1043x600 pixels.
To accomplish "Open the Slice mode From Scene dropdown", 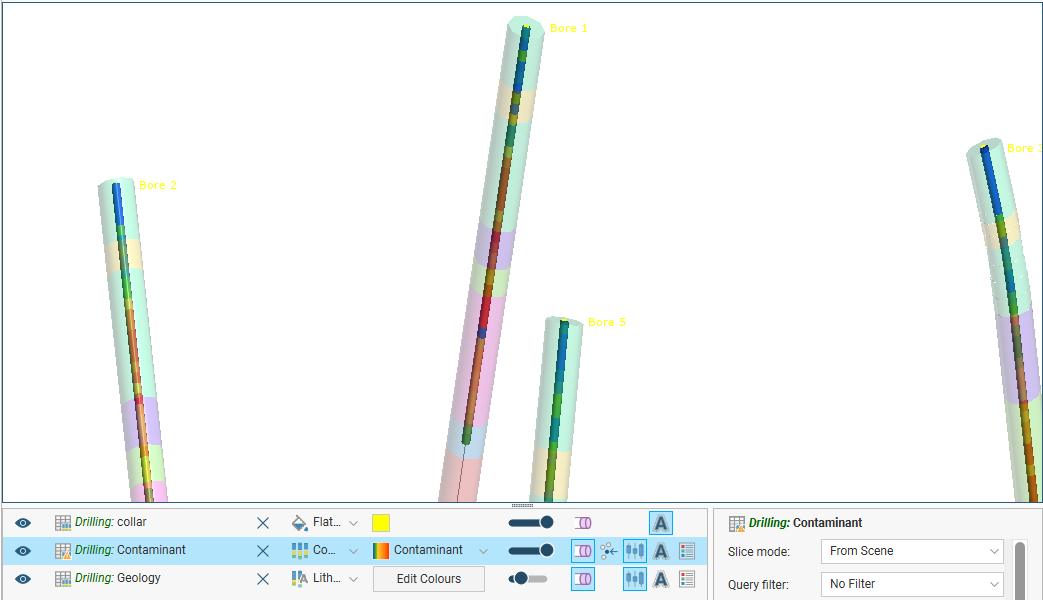I will [912, 551].
